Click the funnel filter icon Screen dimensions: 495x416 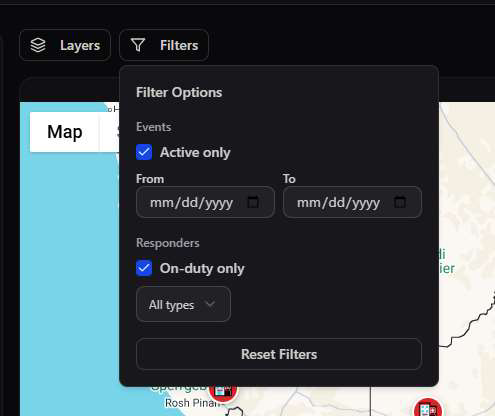click(x=138, y=45)
